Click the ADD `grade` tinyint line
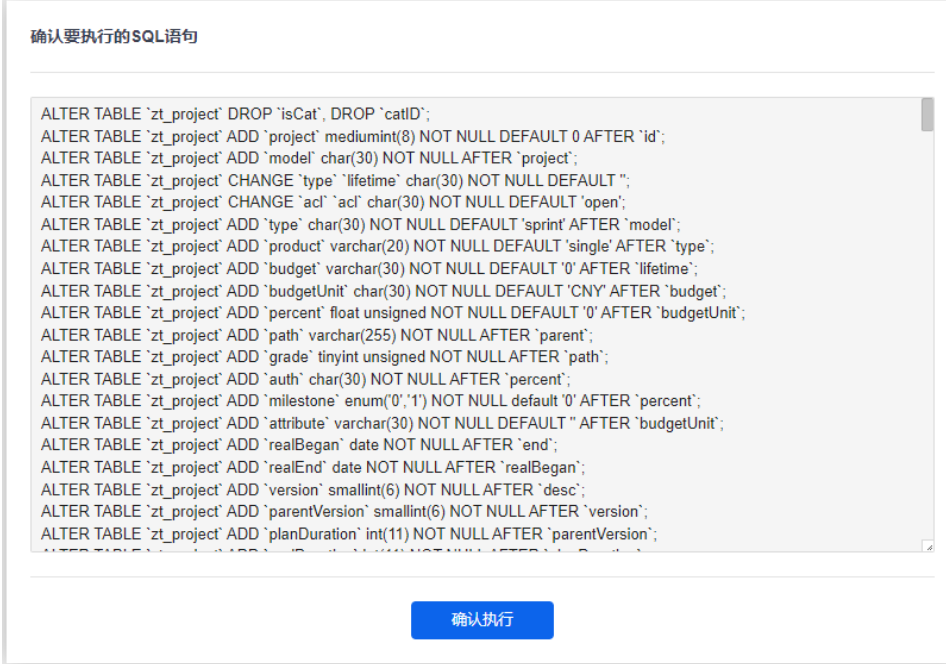This screenshot has height=664, width=946. coord(324,357)
